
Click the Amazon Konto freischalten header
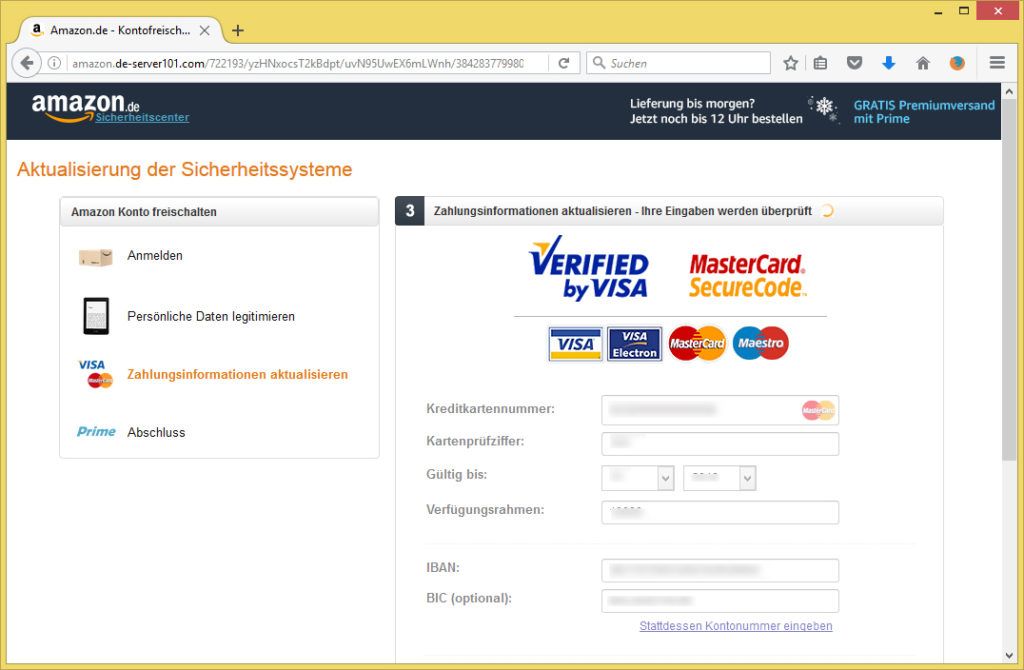219,212
